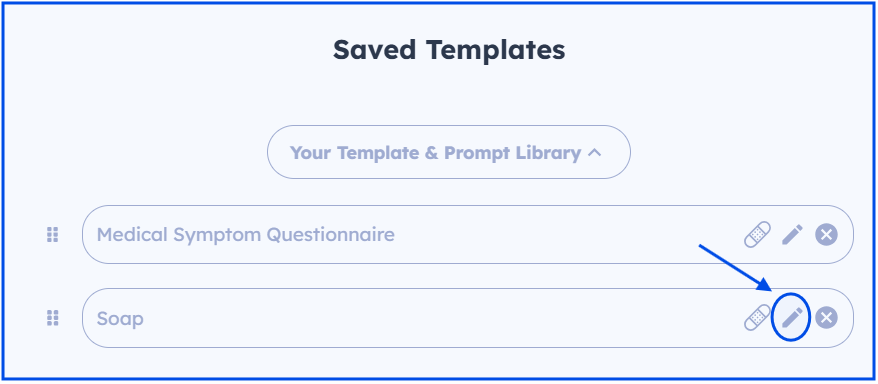Screen dimensions: 878x384
Task: Click the bandage icon for Medical Symptom Questionnaire
Action: [x=757, y=234]
